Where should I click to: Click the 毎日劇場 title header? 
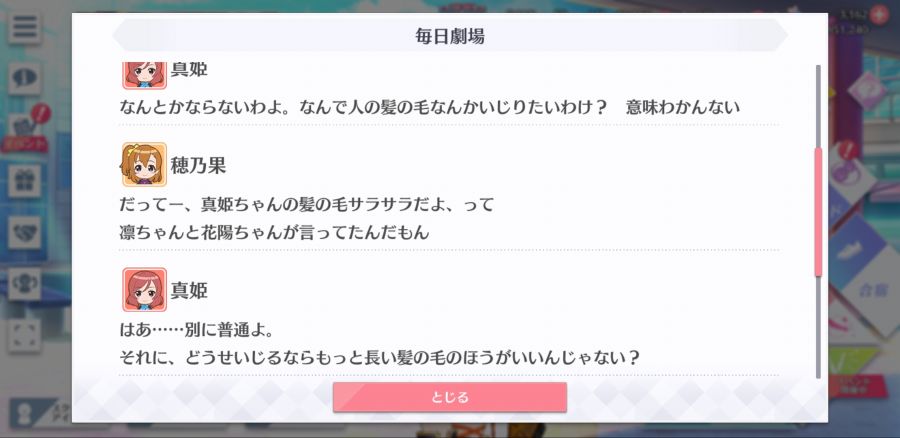(449, 36)
